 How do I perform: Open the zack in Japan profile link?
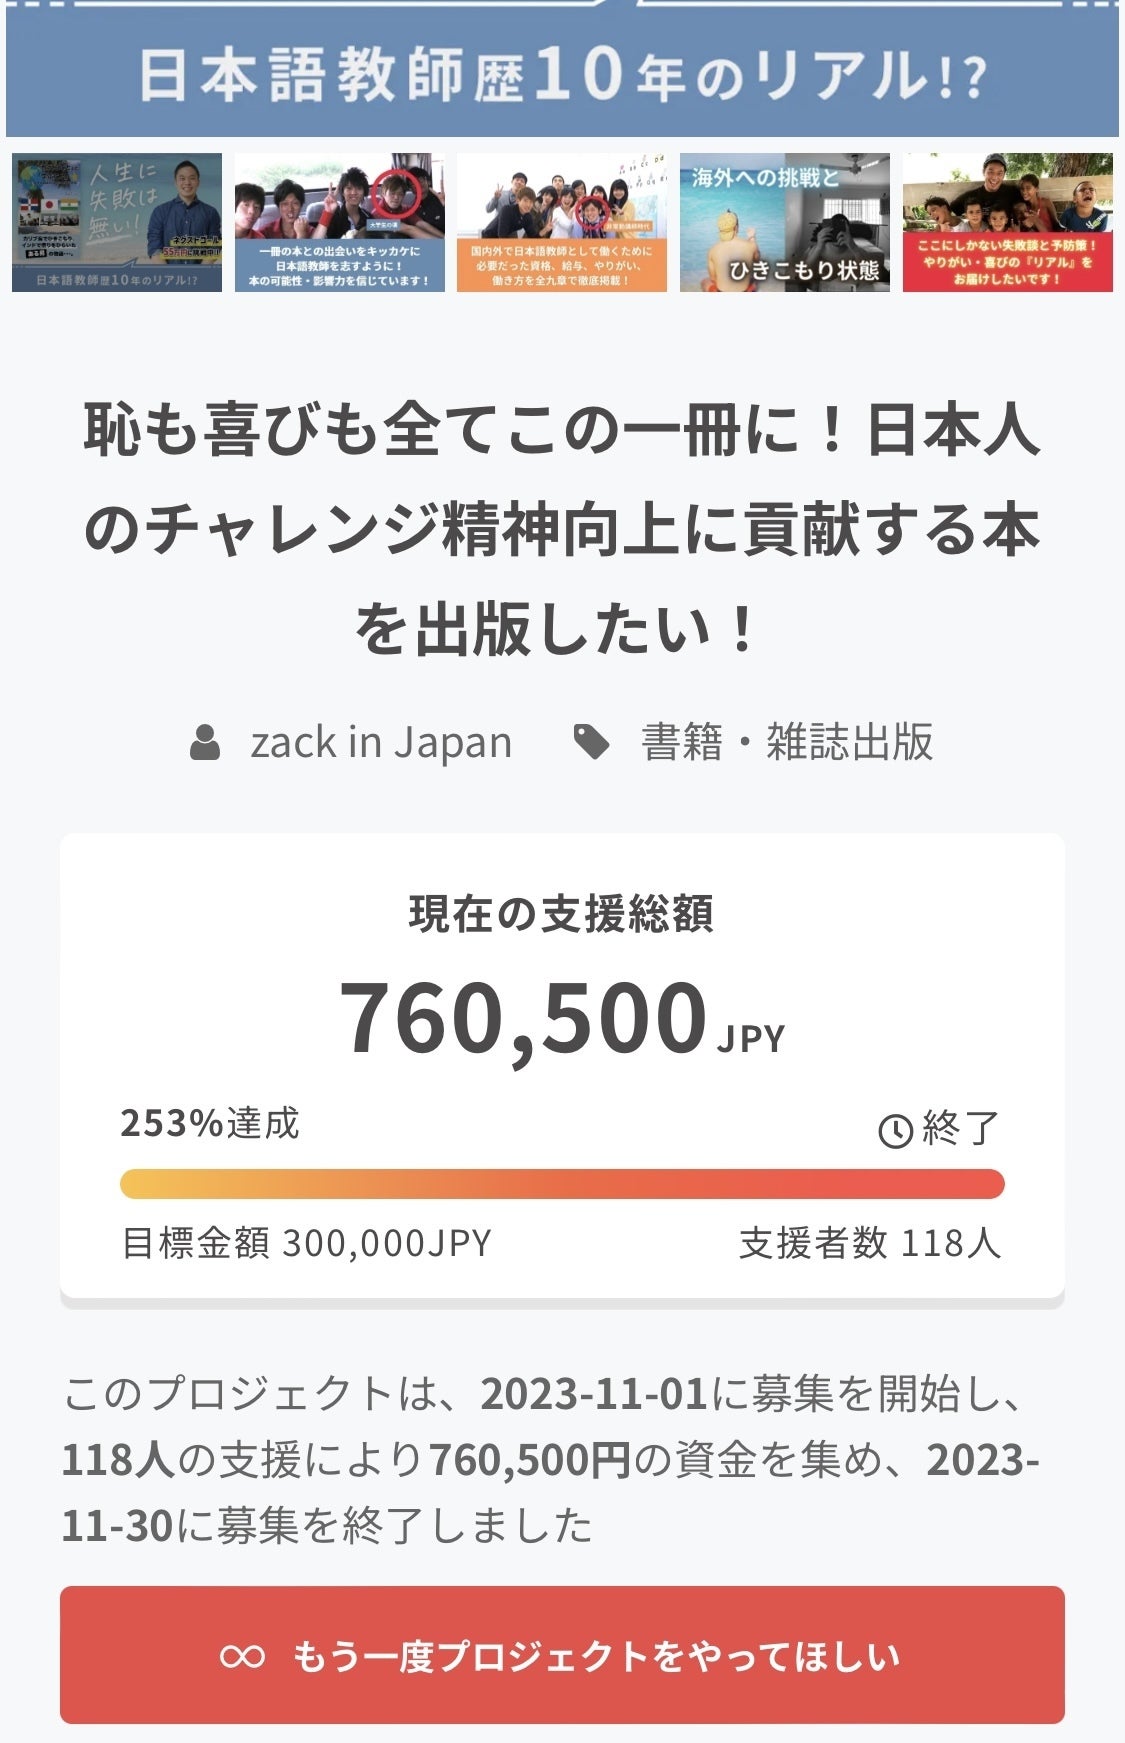(x=381, y=743)
